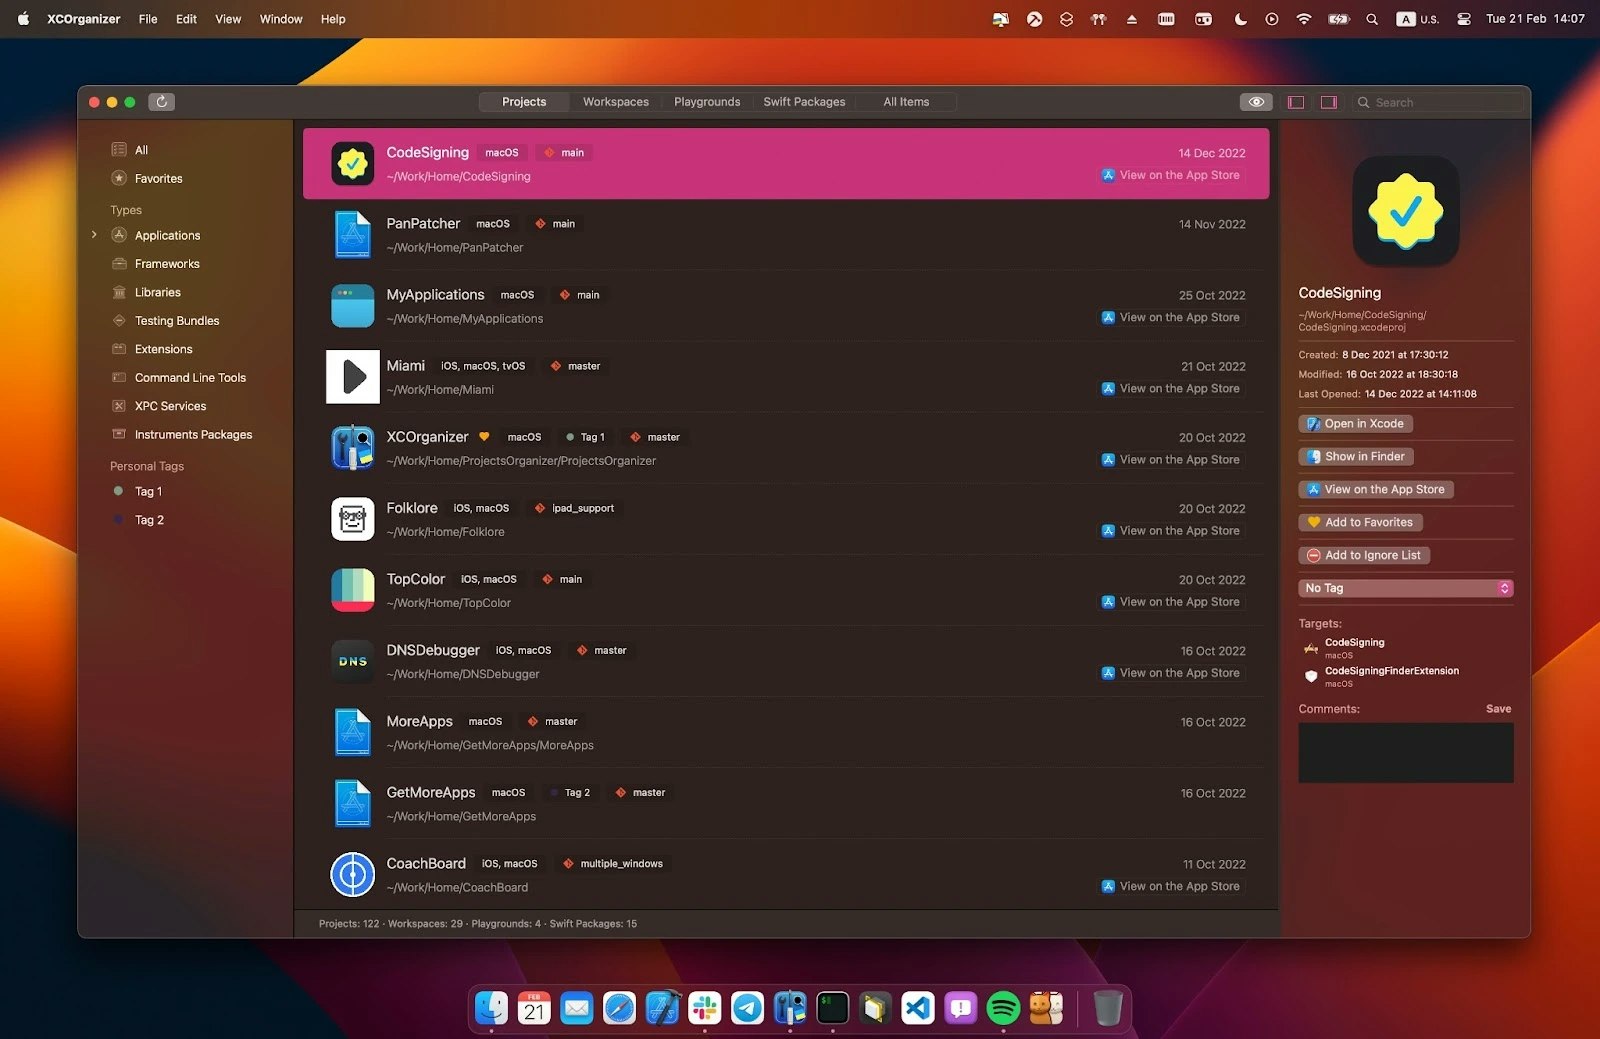Viewport: 1600px width, 1039px height.
Task: Click the Miami project play icon
Action: (x=353, y=377)
